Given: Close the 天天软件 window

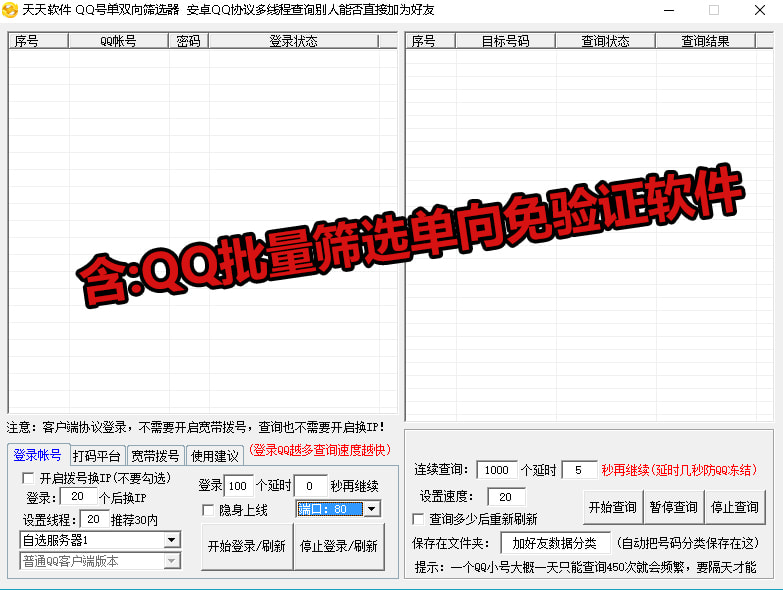Looking at the screenshot, I should coord(760,10).
